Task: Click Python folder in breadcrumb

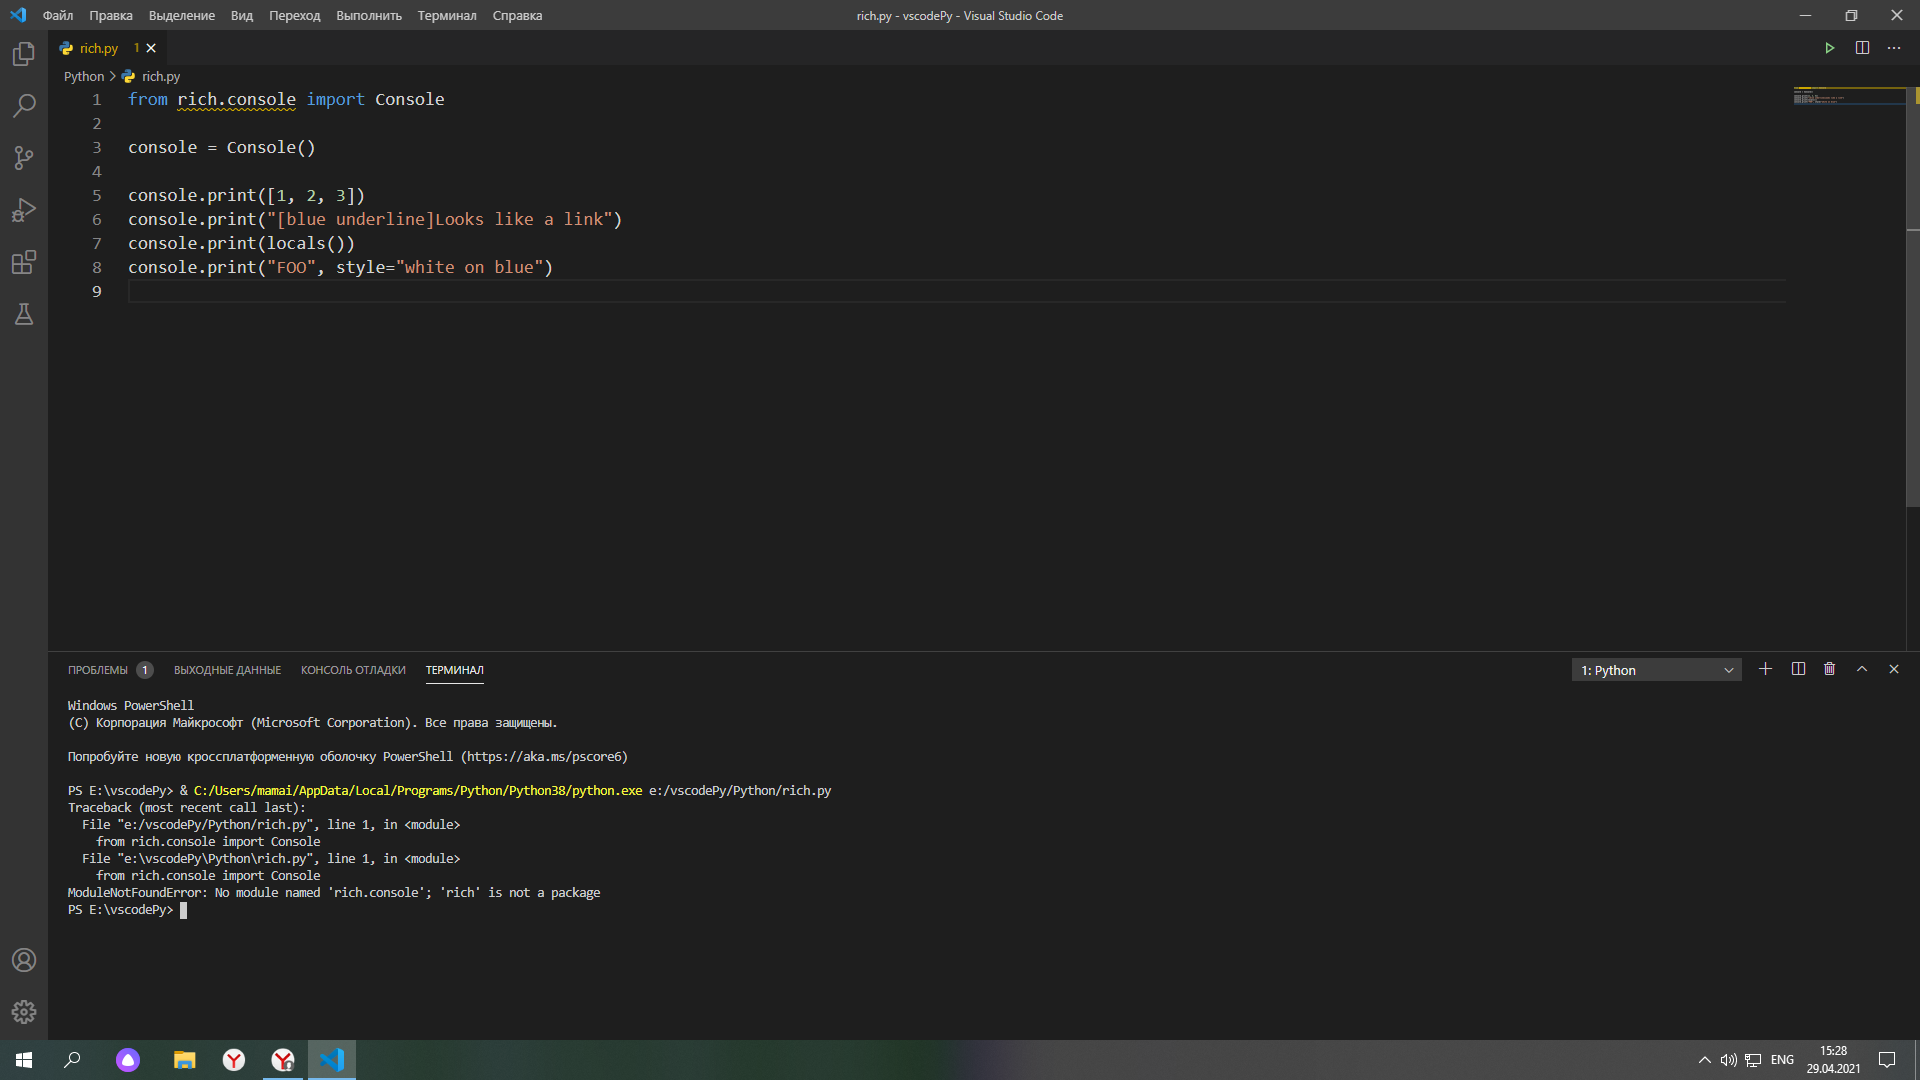Action: (84, 76)
